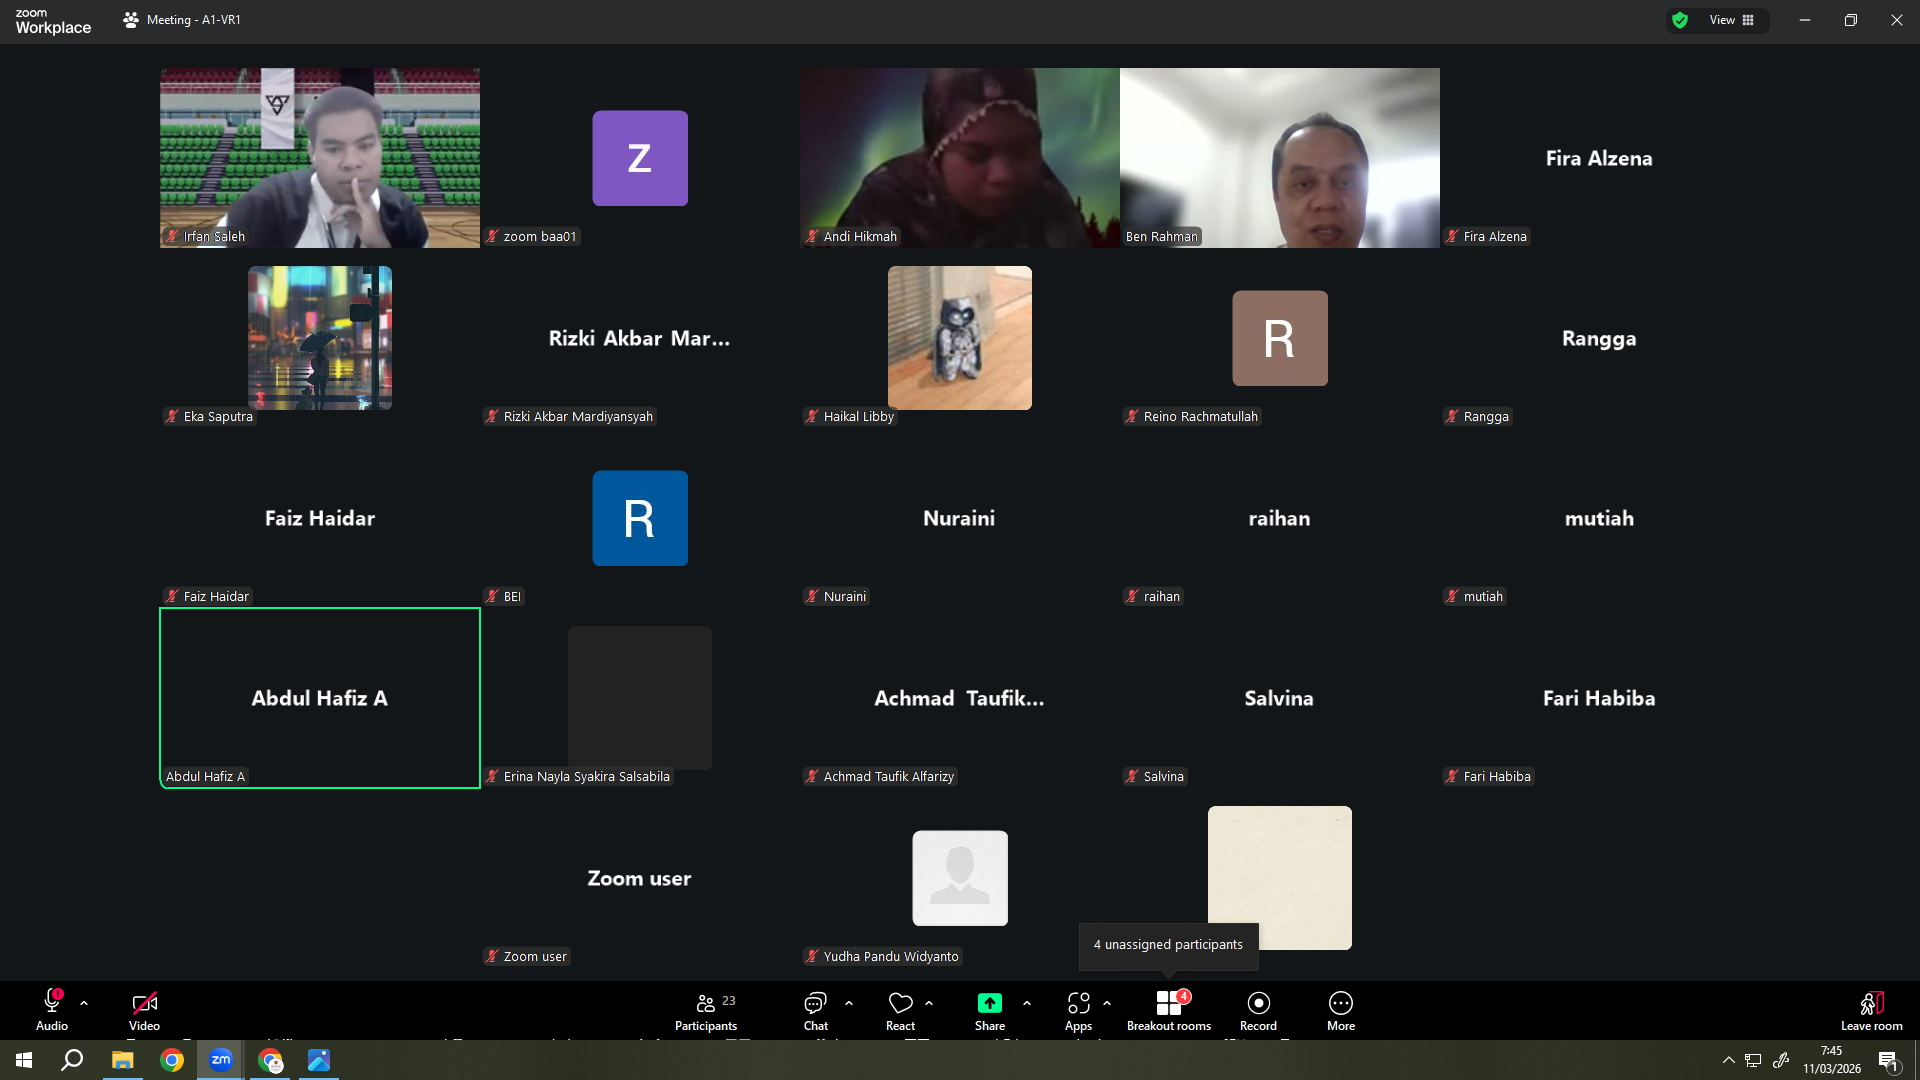Open the View layout menu
Image resolution: width=1920 pixels, height=1080 pixels.
(1732, 20)
